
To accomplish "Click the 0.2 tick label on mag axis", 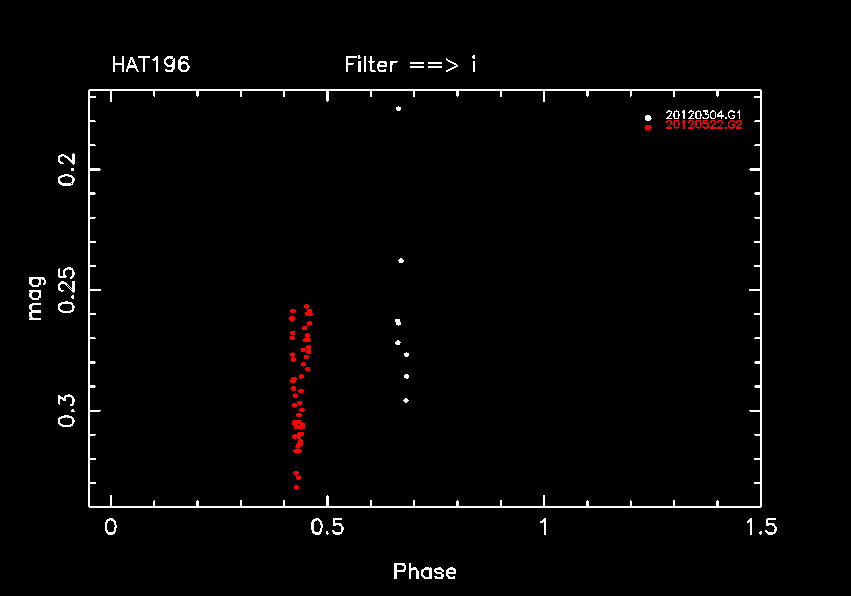I will 67,169.
